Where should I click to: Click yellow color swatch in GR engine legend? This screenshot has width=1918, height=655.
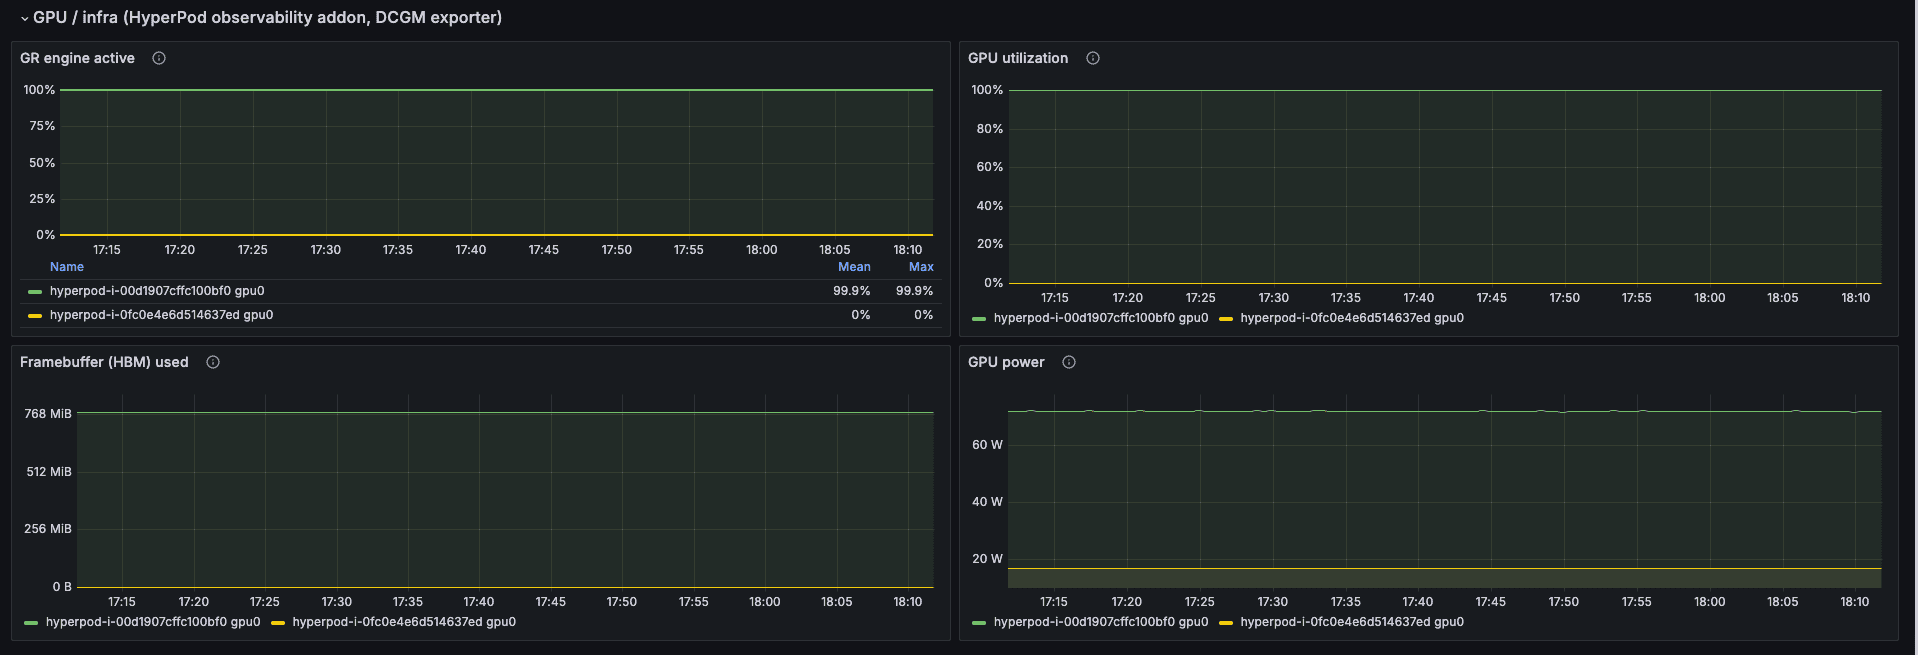click(x=35, y=316)
